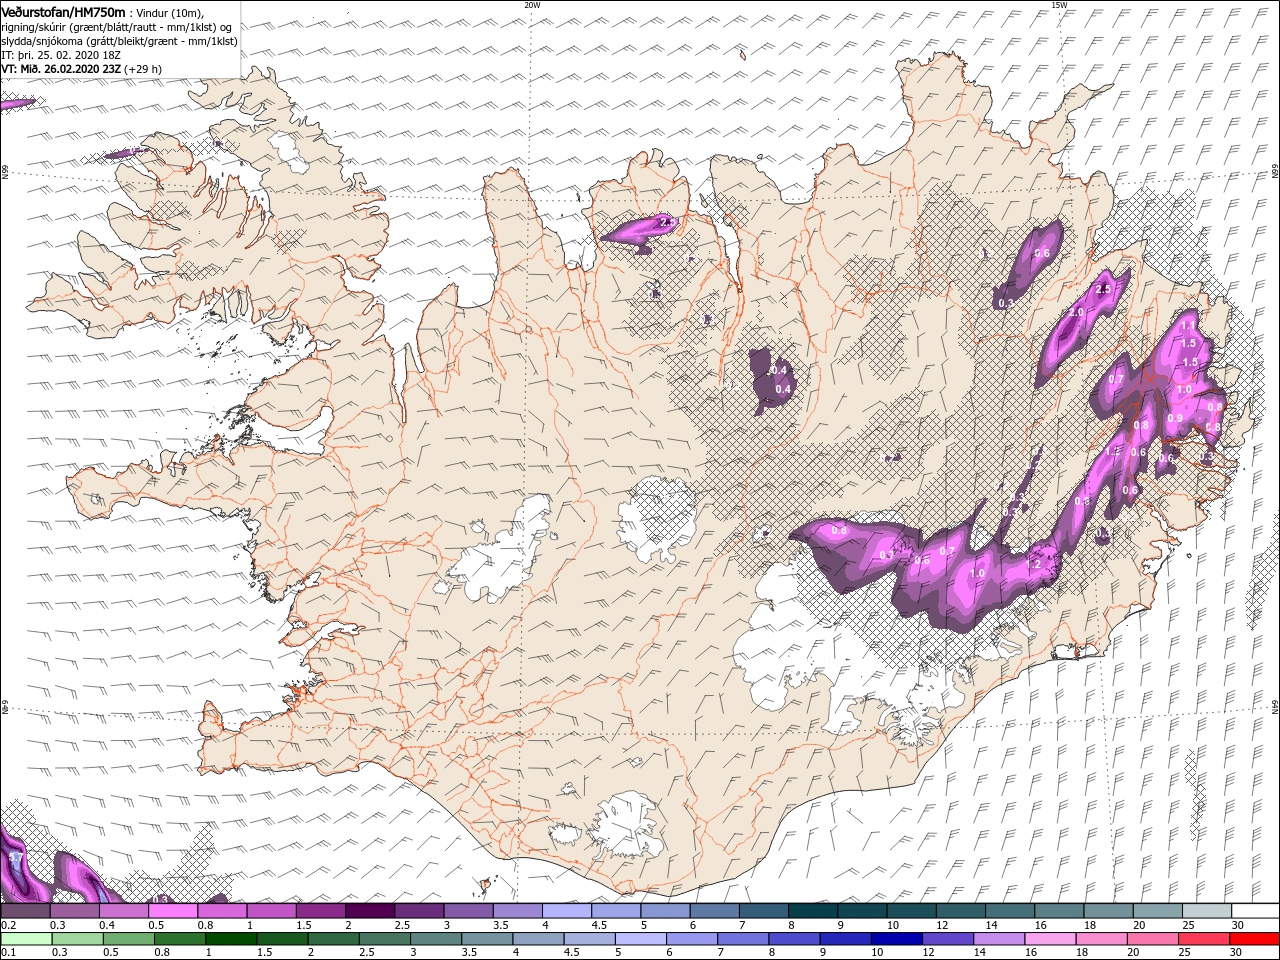Screen dimensions: 1280x960
Task: Pick the lower legend swatch starting at 3
Action: [x=436, y=939]
